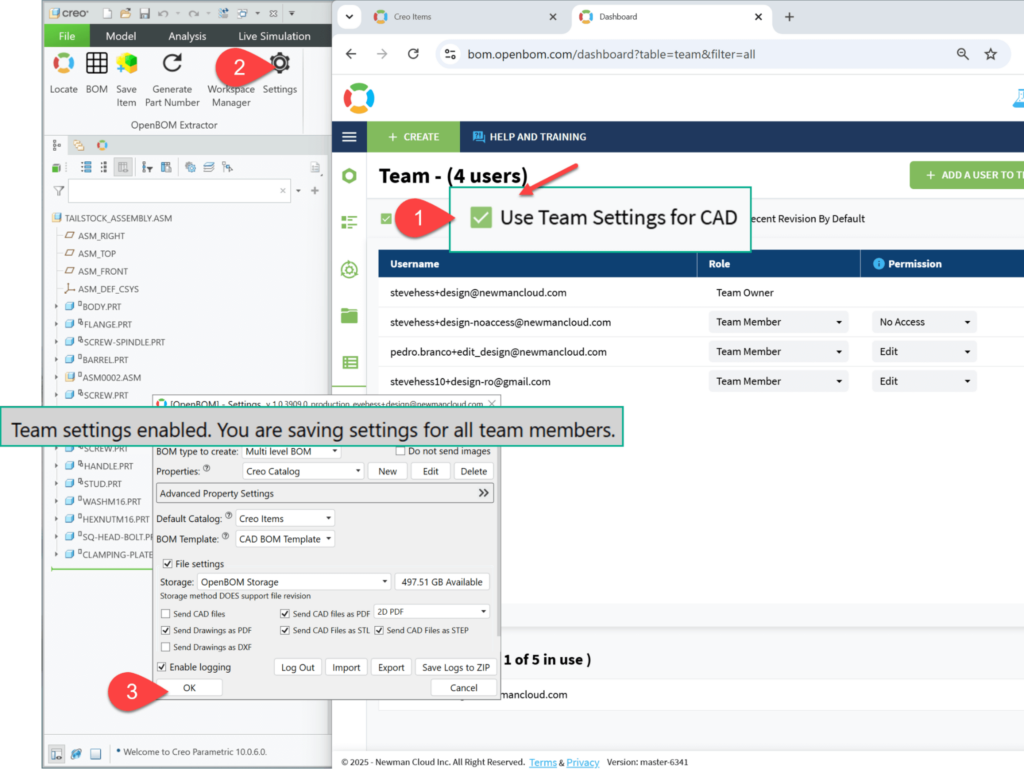Toggle Do not send images checkbox

tap(400, 451)
